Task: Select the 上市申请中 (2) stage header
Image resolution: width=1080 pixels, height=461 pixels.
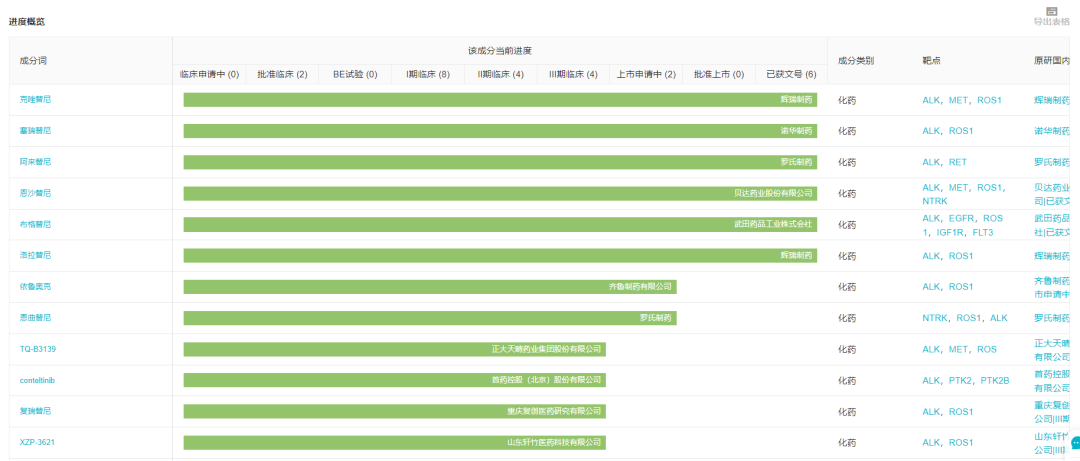Action: pos(646,74)
